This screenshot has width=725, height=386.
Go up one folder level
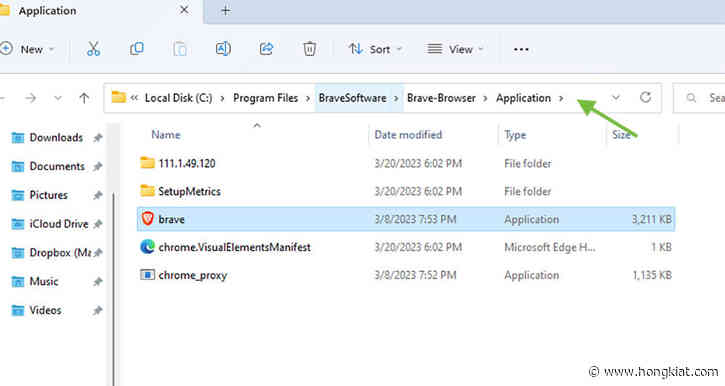click(x=84, y=98)
